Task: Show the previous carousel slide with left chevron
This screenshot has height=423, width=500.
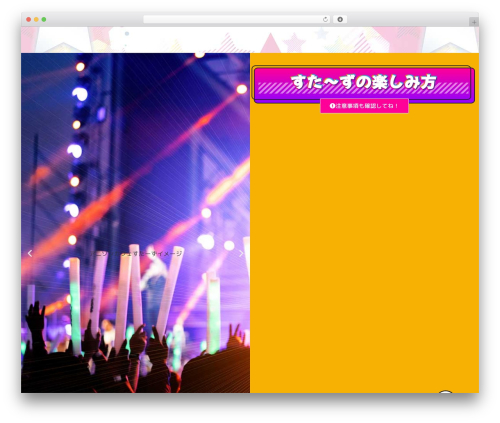Action: click(30, 253)
